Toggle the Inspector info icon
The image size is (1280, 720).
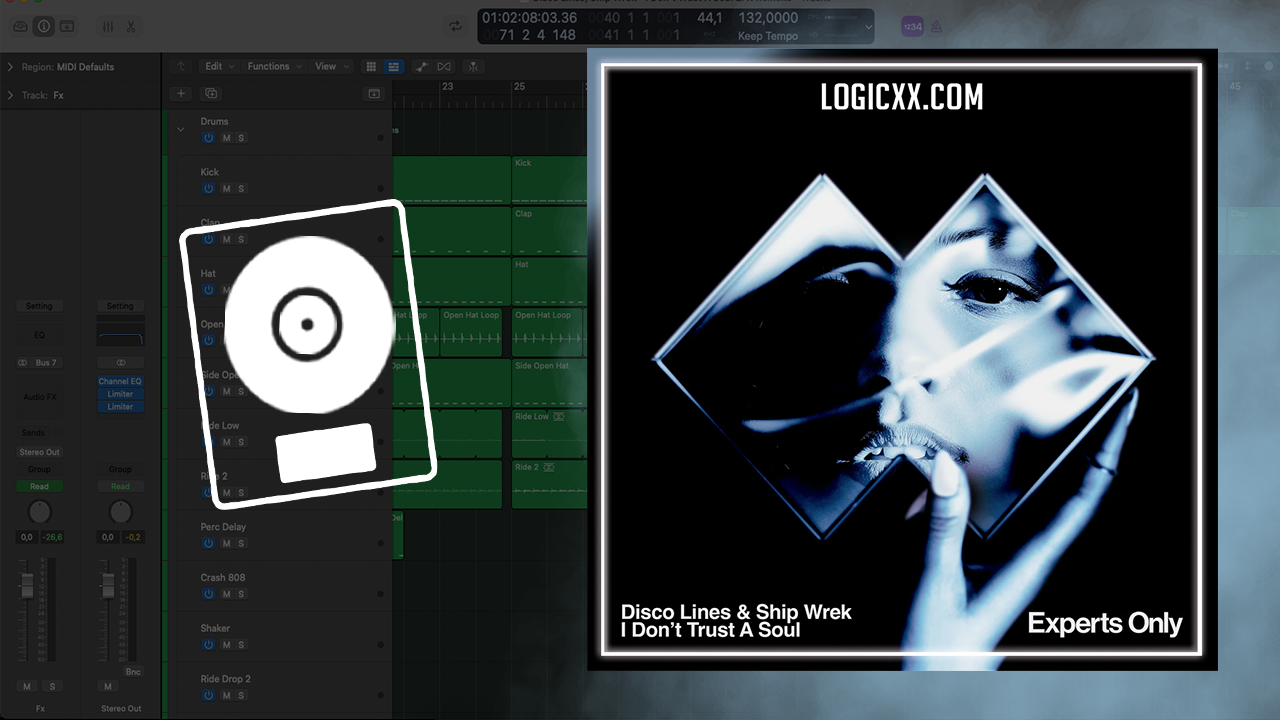tap(44, 26)
